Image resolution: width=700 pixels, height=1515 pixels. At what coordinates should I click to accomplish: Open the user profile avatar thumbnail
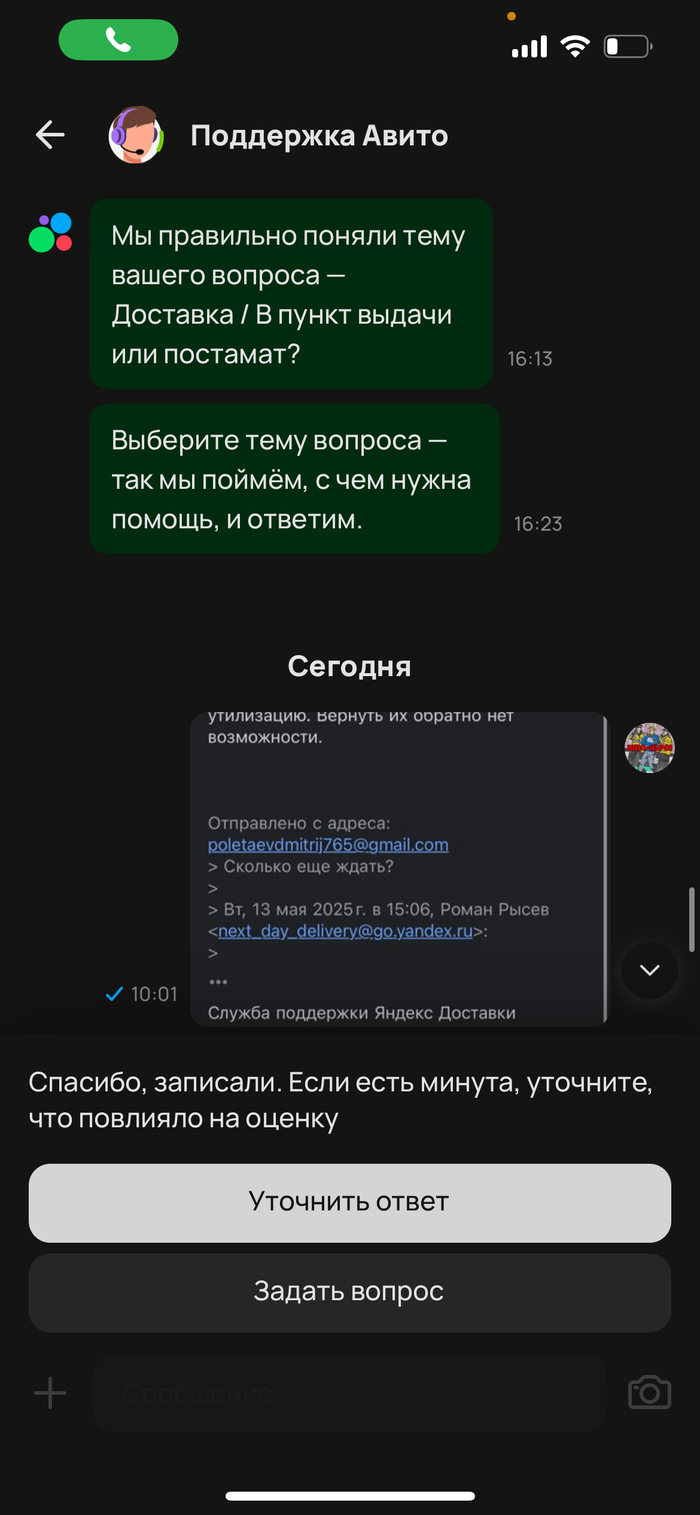tap(650, 747)
